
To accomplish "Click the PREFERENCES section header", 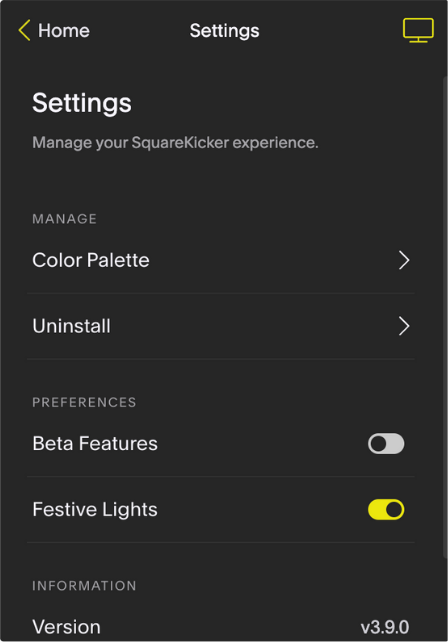I will pyautogui.click(x=84, y=402).
